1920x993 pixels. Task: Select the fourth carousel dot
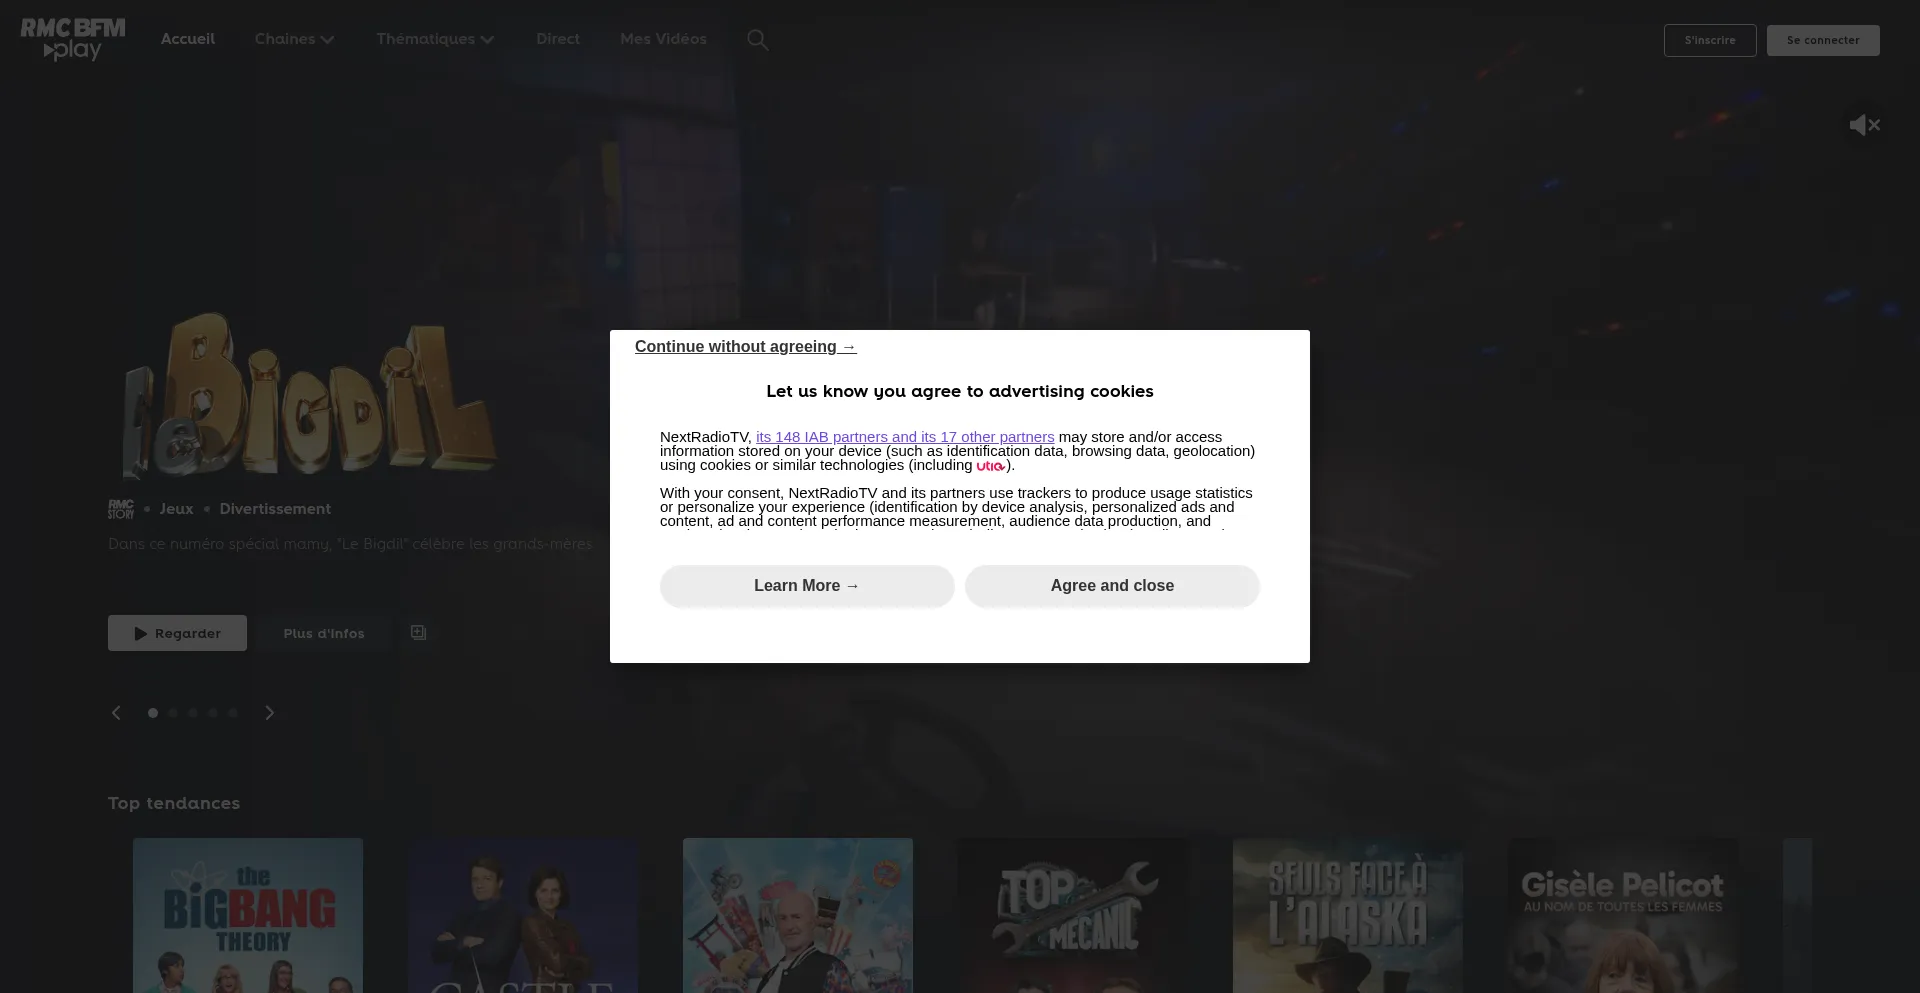pos(213,713)
